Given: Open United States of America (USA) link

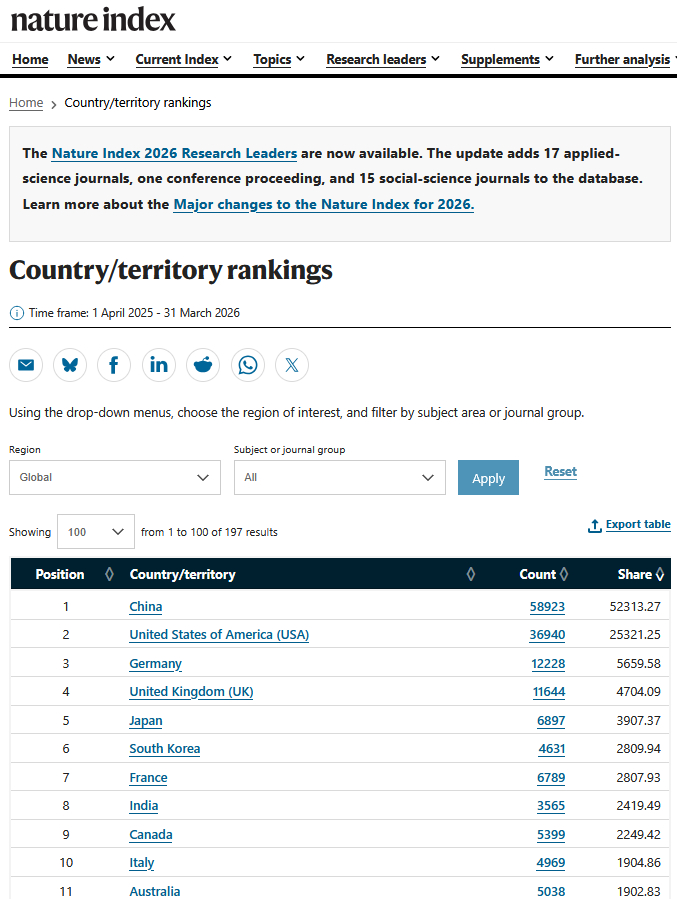Looking at the screenshot, I should coord(219,635).
